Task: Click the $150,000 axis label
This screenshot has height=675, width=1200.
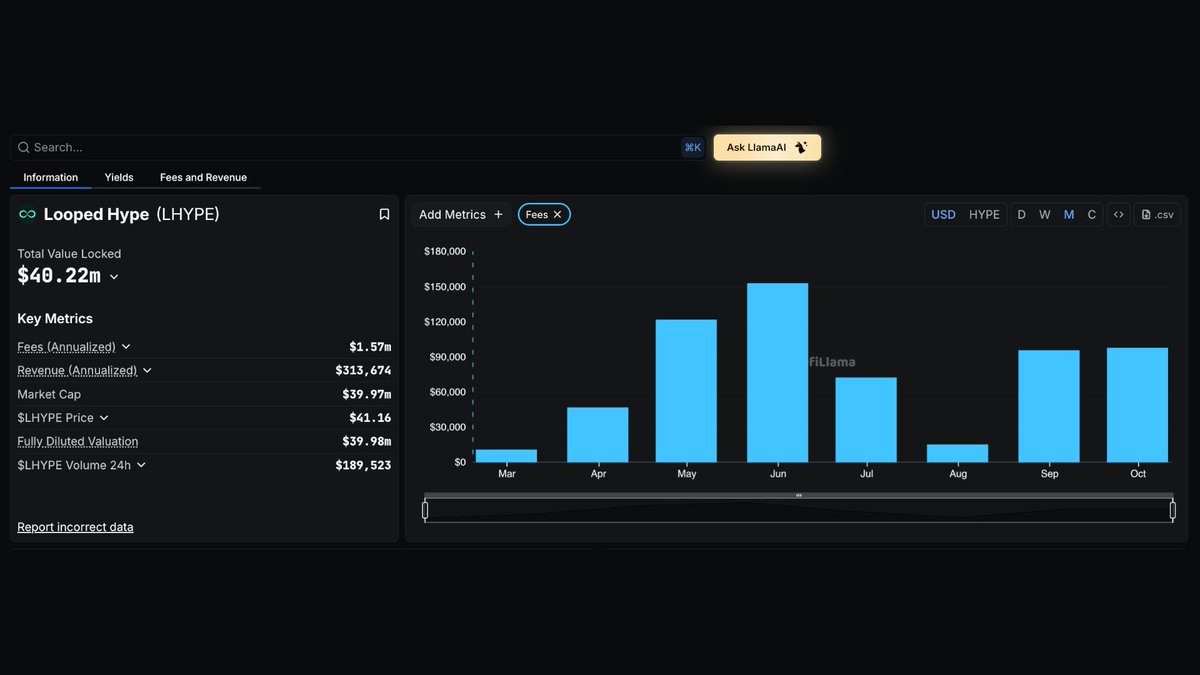Action: pos(445,287)
